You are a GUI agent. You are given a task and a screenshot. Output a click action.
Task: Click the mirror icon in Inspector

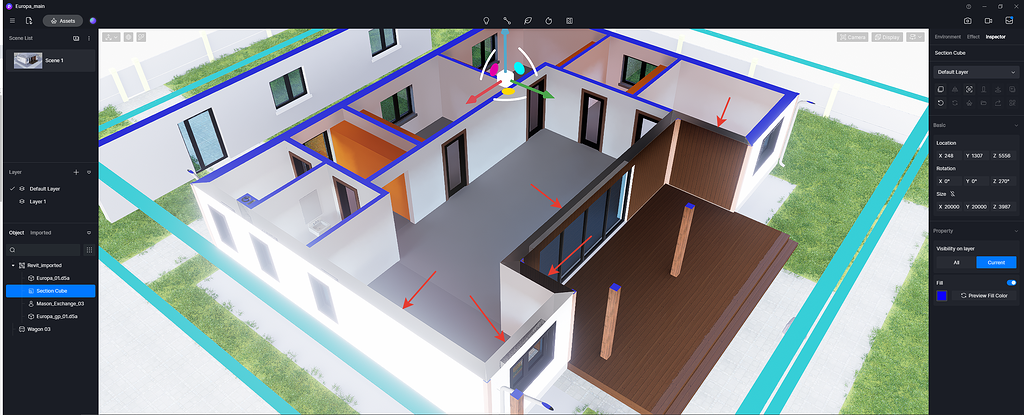pyautogui.click(x=955, y=90)
